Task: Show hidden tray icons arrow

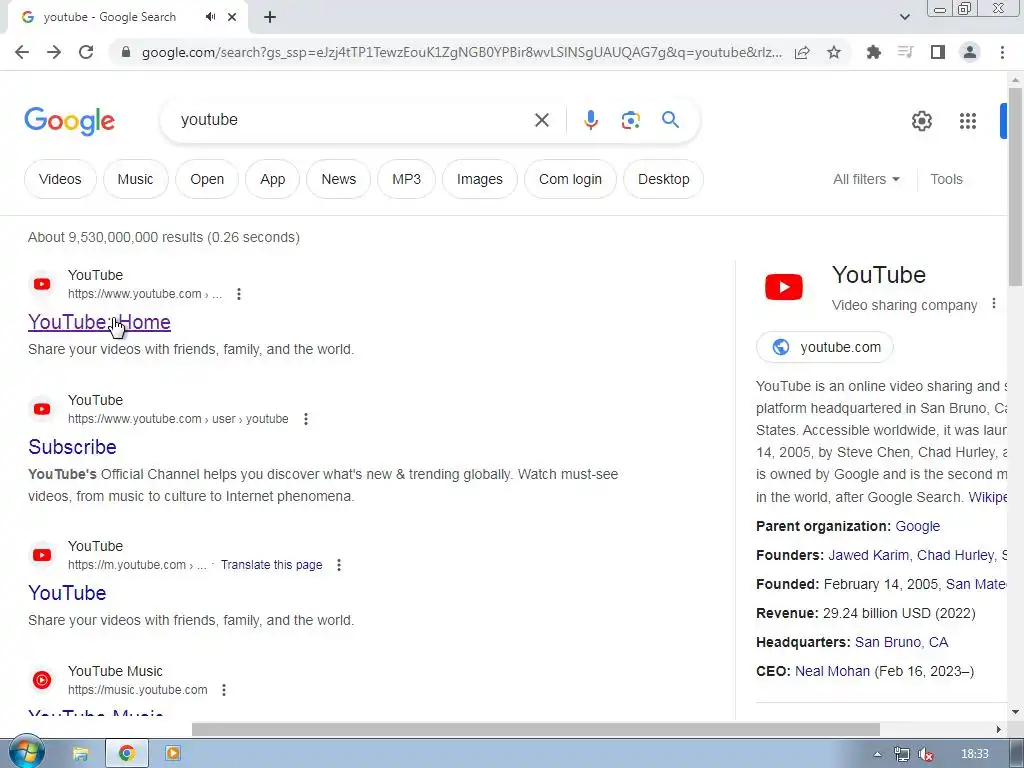Action: coord(877,754)
